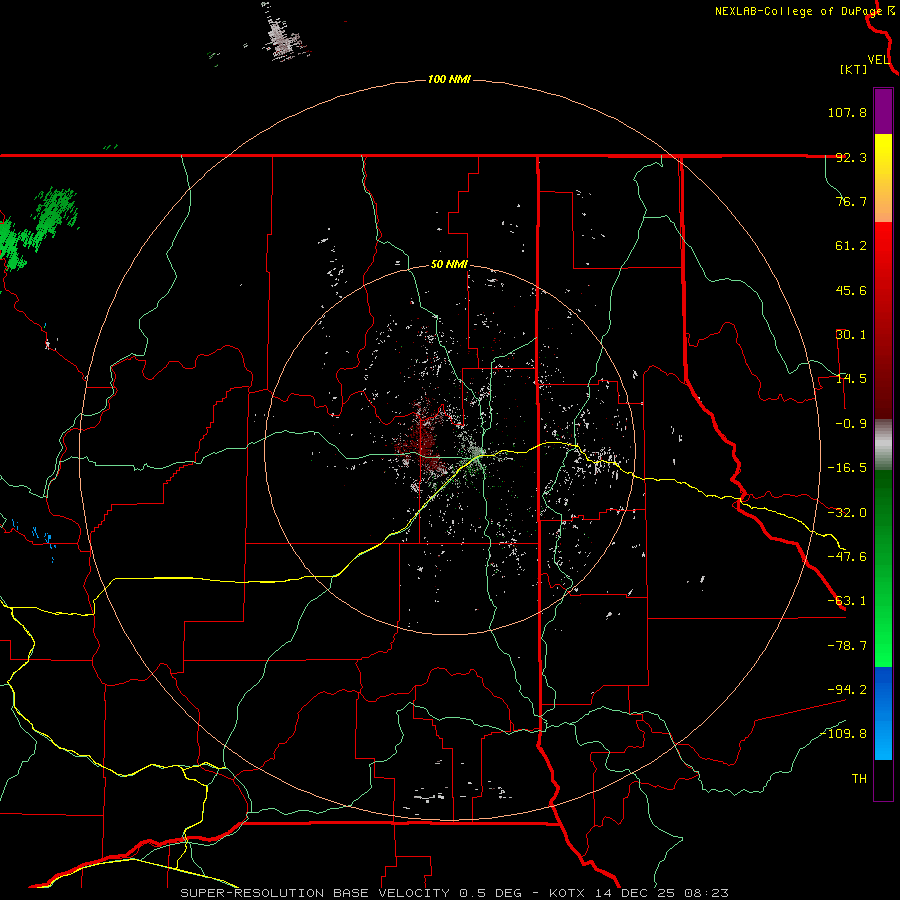Image resolution: width=900 pixels, height=900 pixels.
Task: Click the VEL legend title
Action: (878, 60)
